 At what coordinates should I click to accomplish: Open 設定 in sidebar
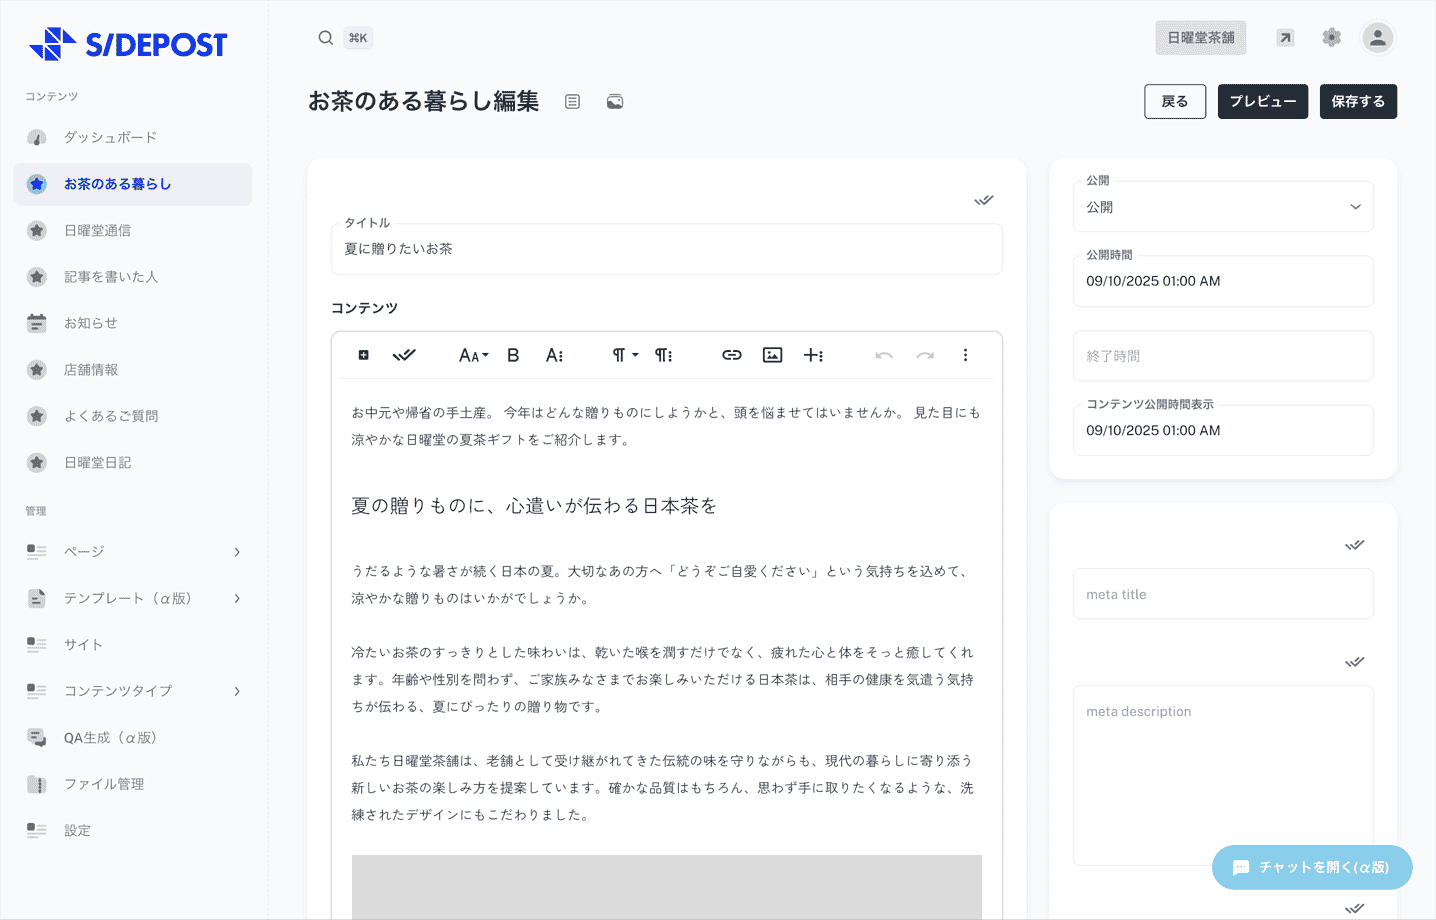(133, 830)
